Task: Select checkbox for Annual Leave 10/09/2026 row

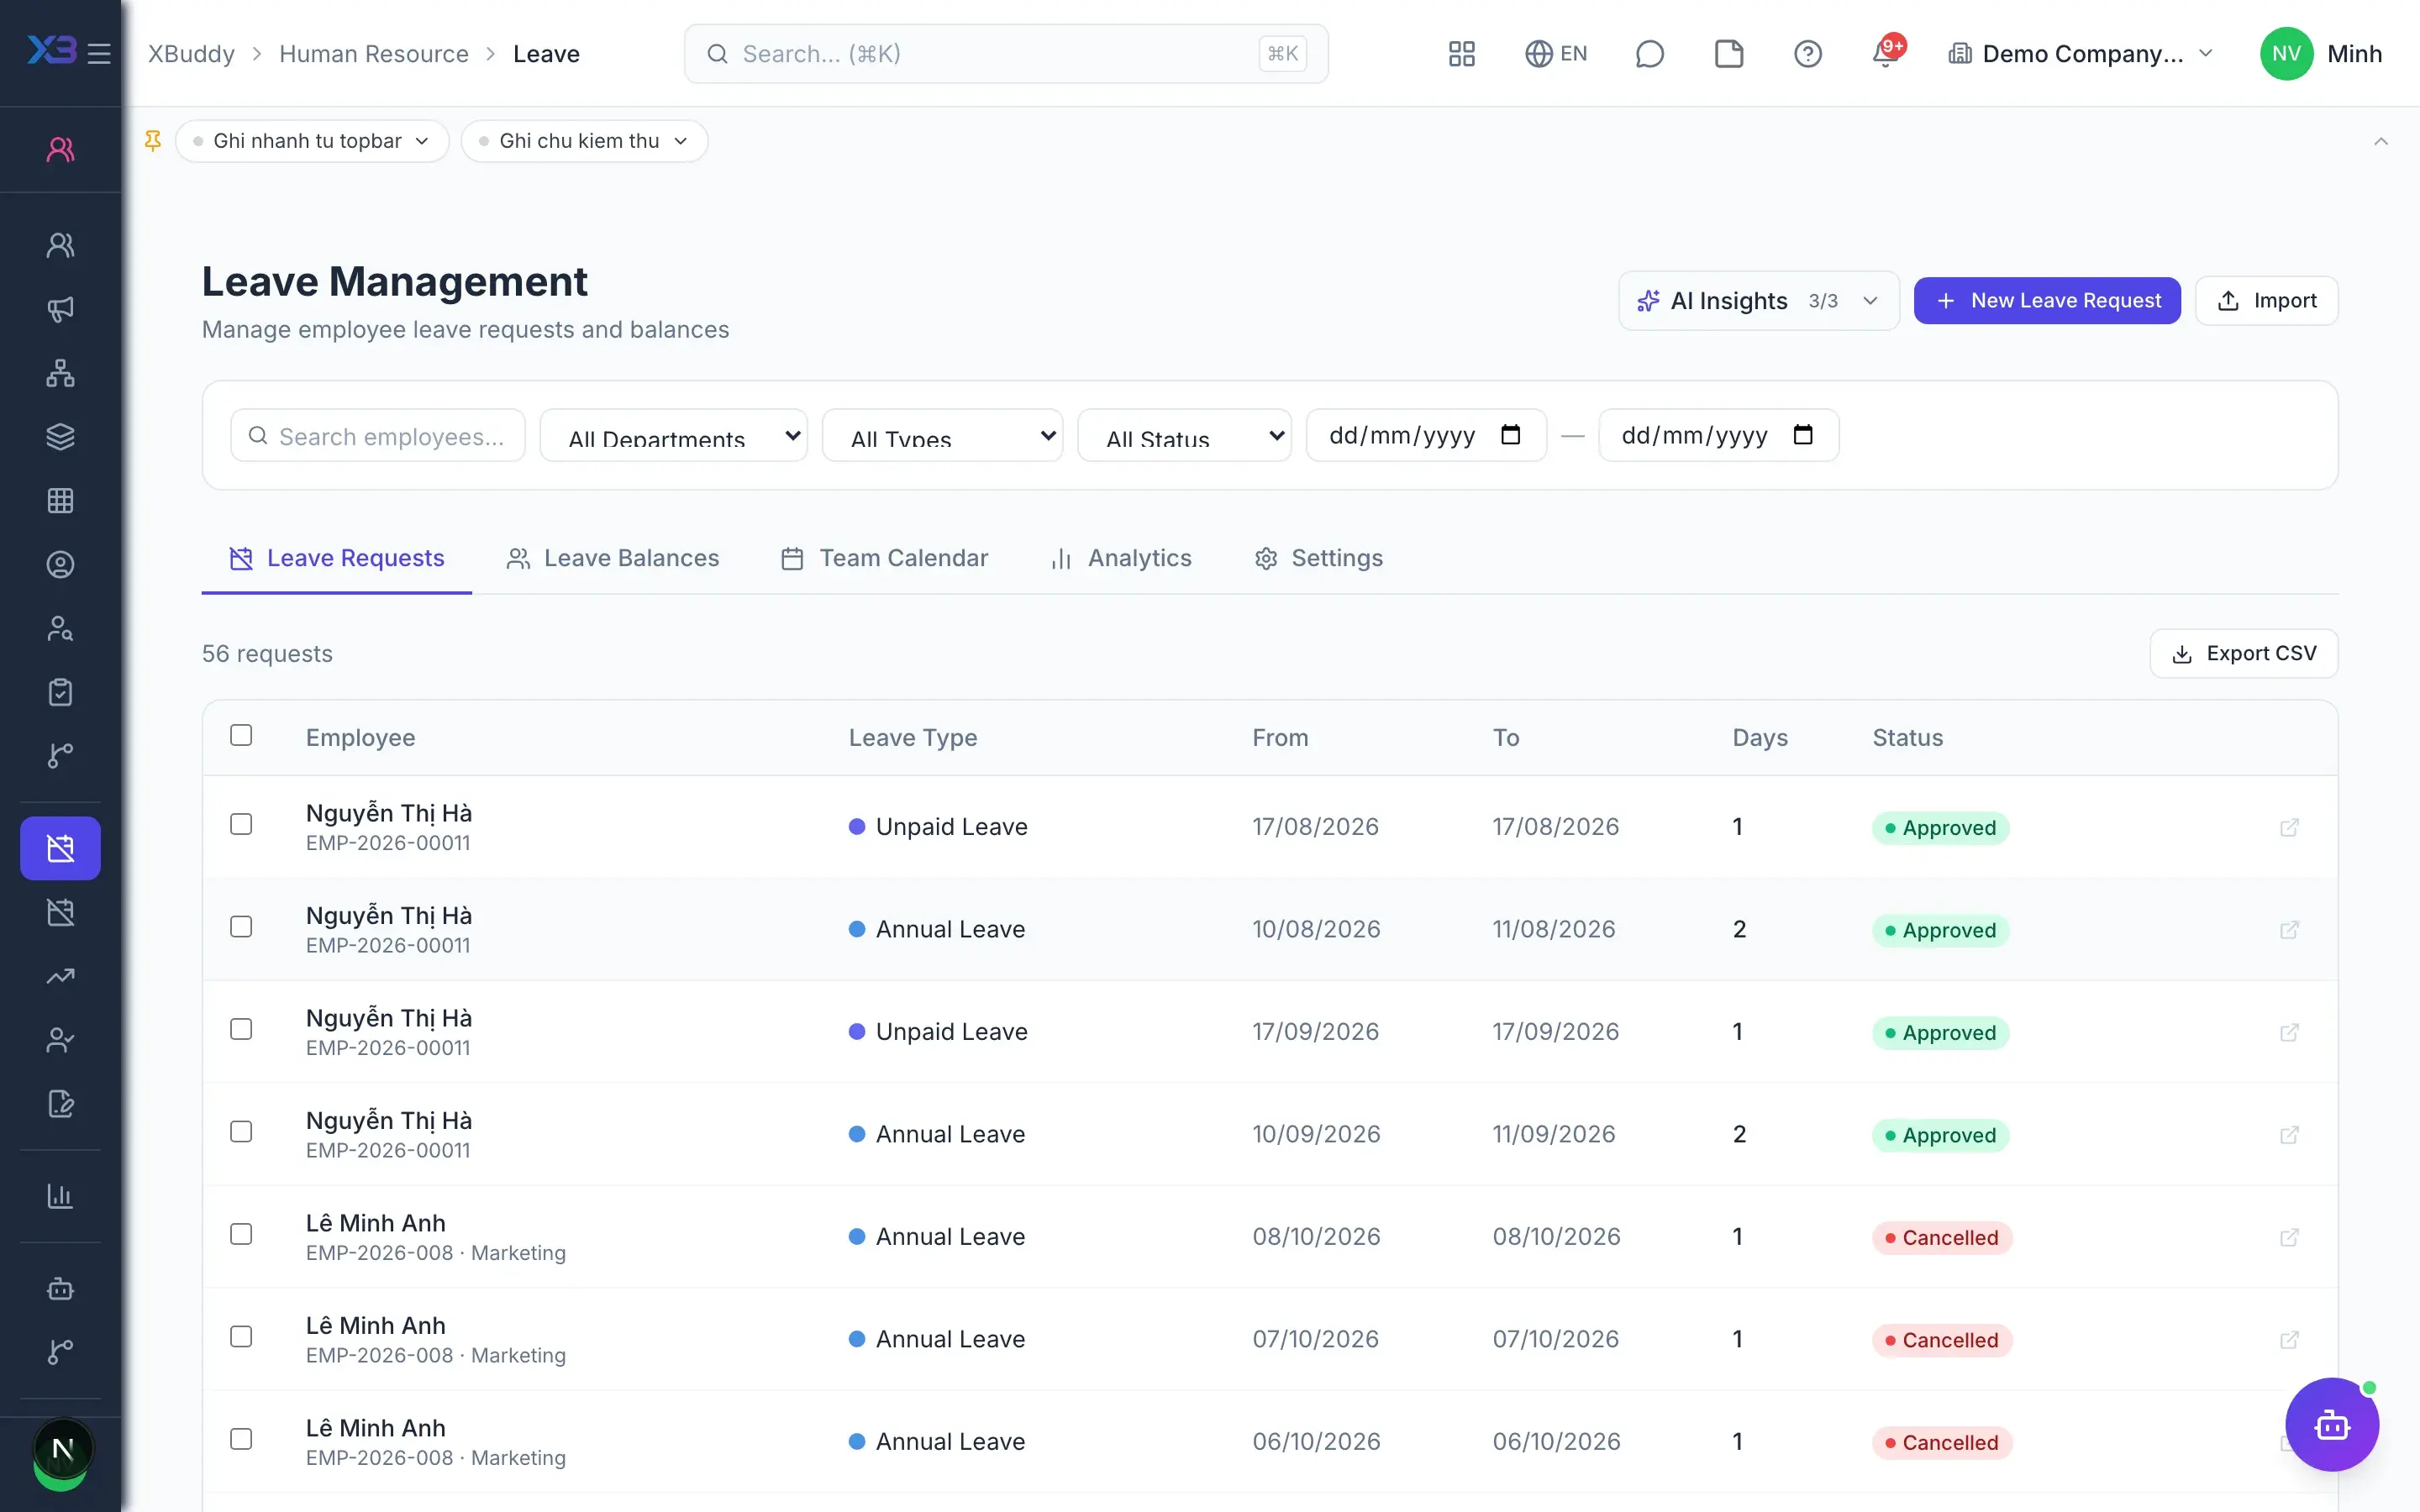Action: [241, 1132]
